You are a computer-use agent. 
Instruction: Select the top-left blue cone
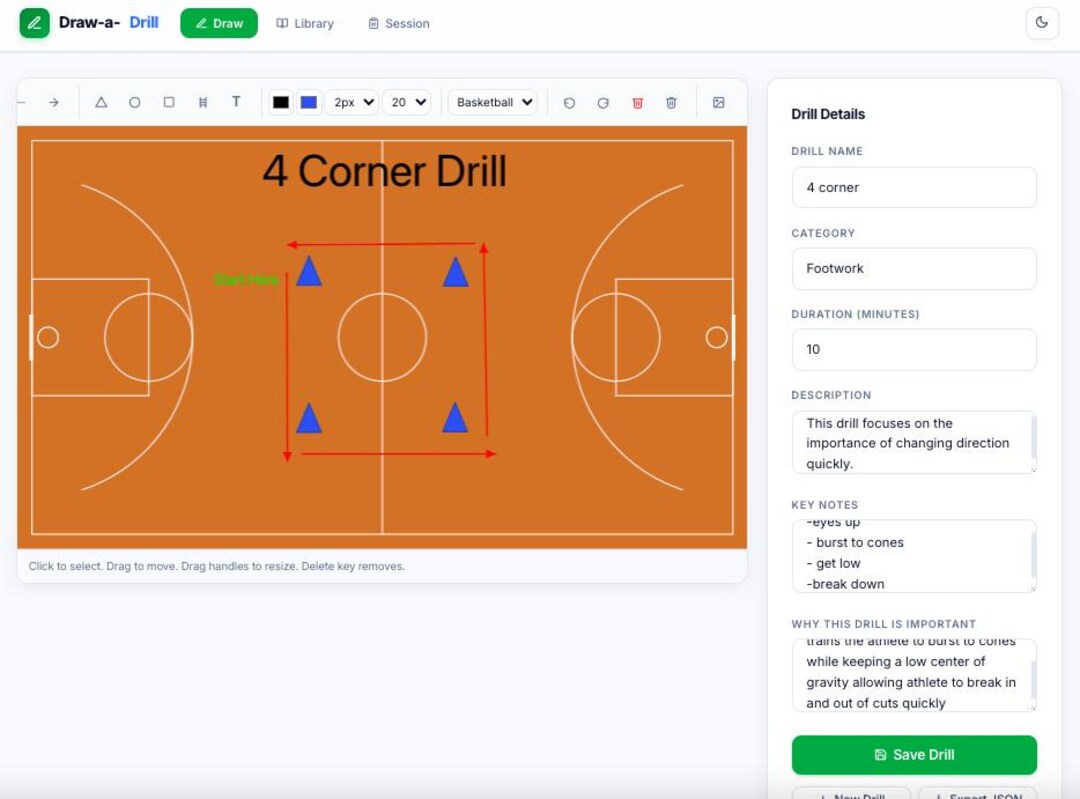tap(309, 271)
